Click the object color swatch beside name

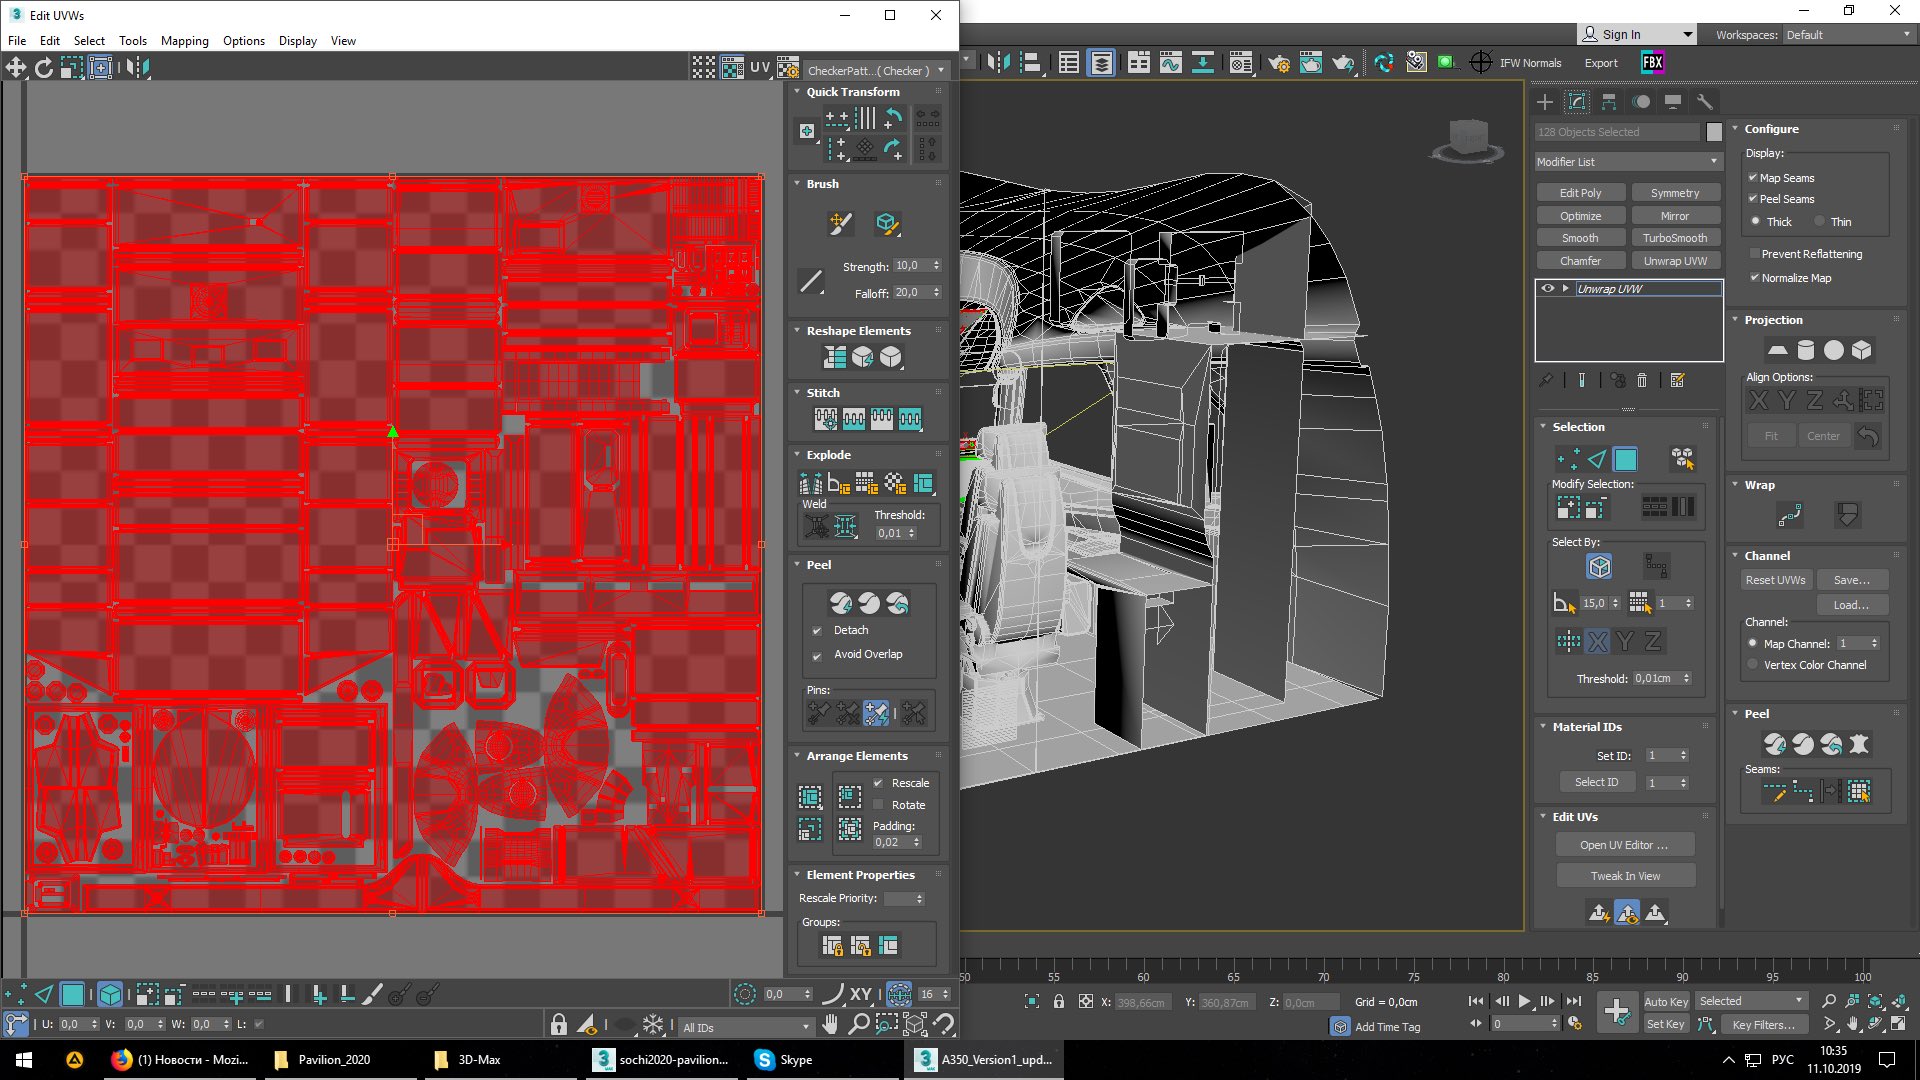point(1714,132)
